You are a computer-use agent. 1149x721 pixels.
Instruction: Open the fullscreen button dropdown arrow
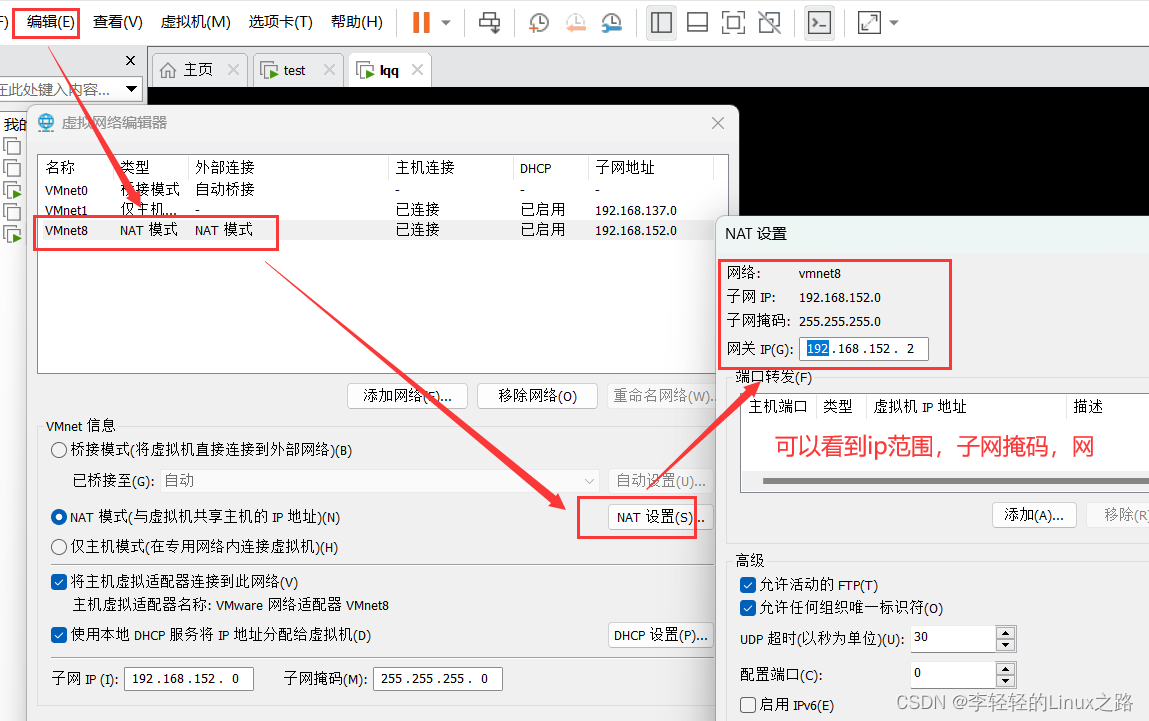click(x=893, y=22)
